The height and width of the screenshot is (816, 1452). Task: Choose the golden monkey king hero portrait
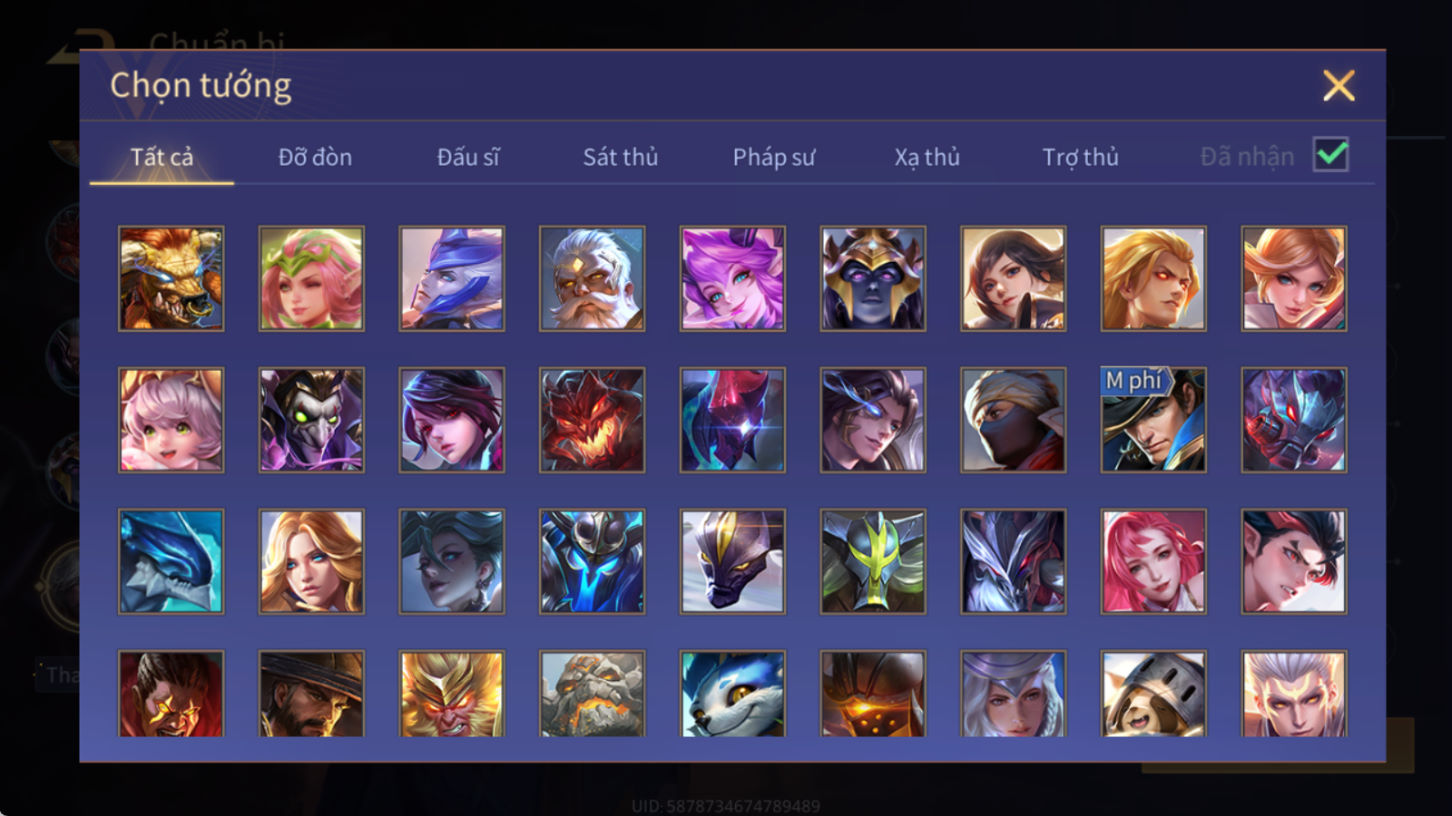point(452,694)
